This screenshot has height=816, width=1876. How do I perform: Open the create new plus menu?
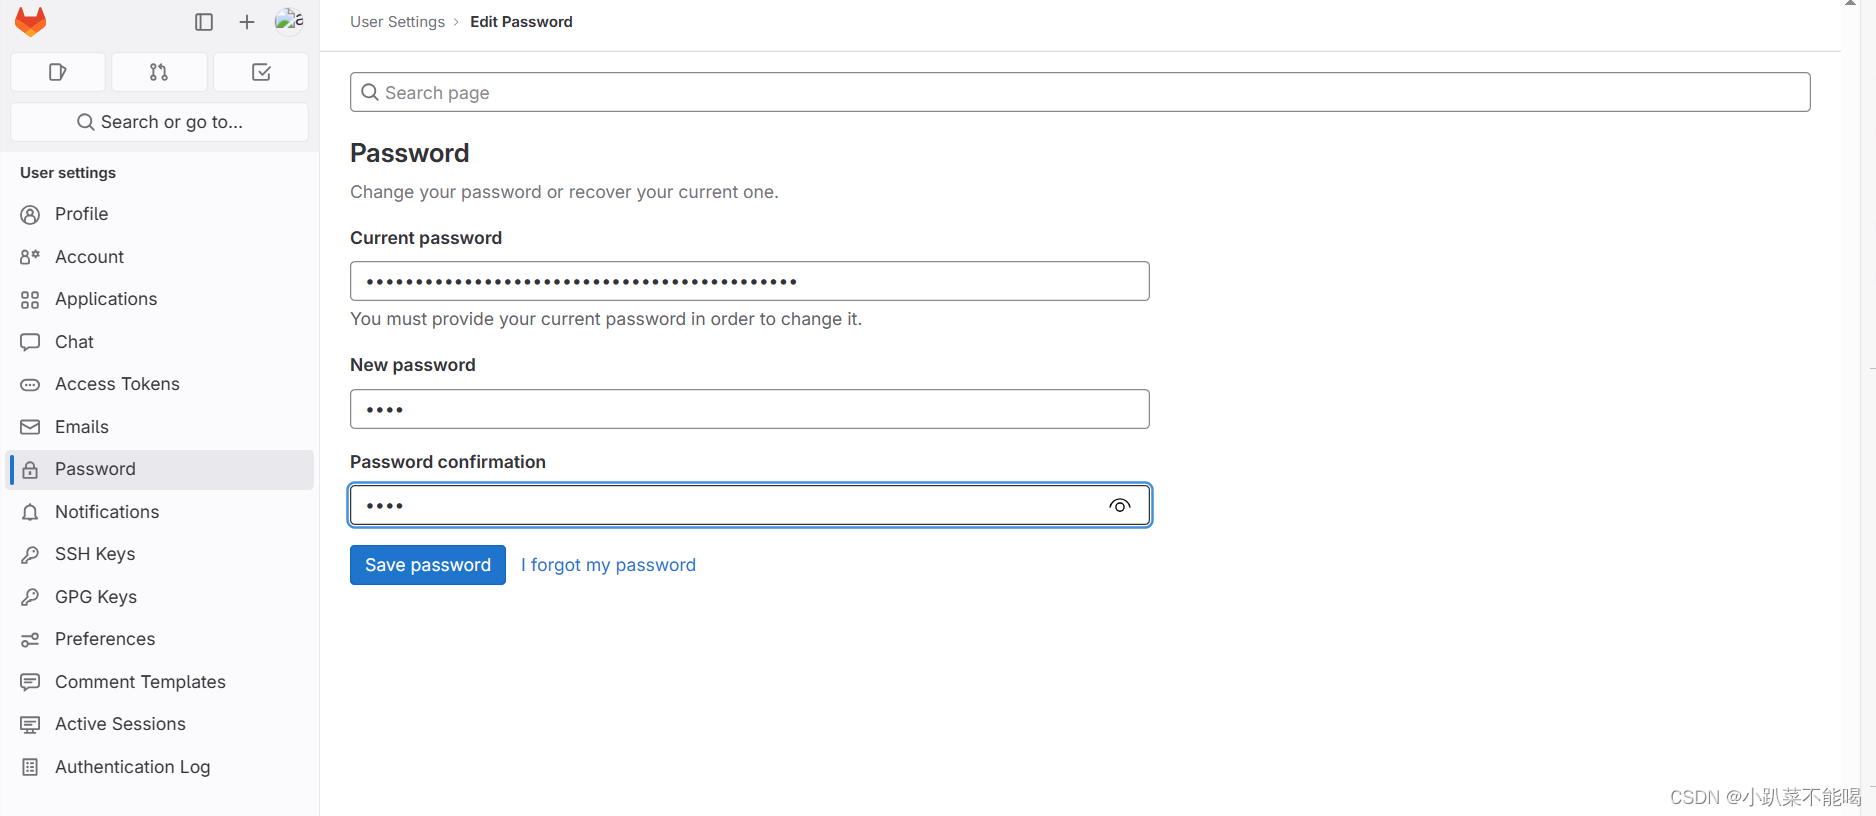pos(247,22)
